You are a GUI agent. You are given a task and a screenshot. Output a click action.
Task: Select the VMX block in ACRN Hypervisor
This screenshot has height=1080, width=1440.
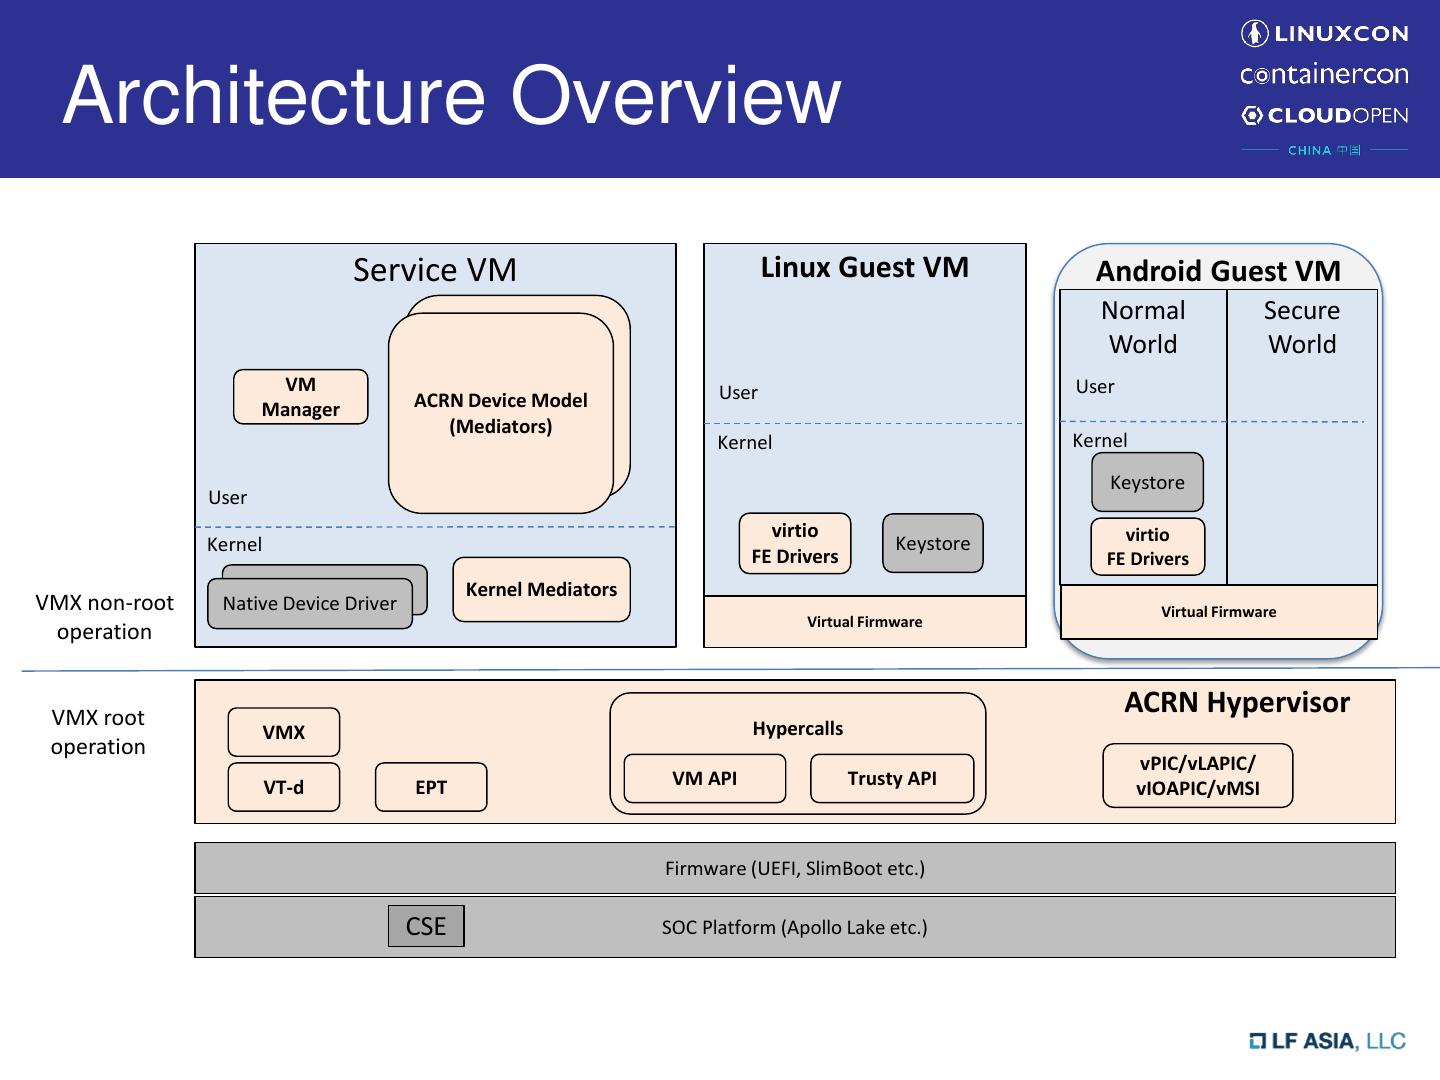(x=283, y=732)
